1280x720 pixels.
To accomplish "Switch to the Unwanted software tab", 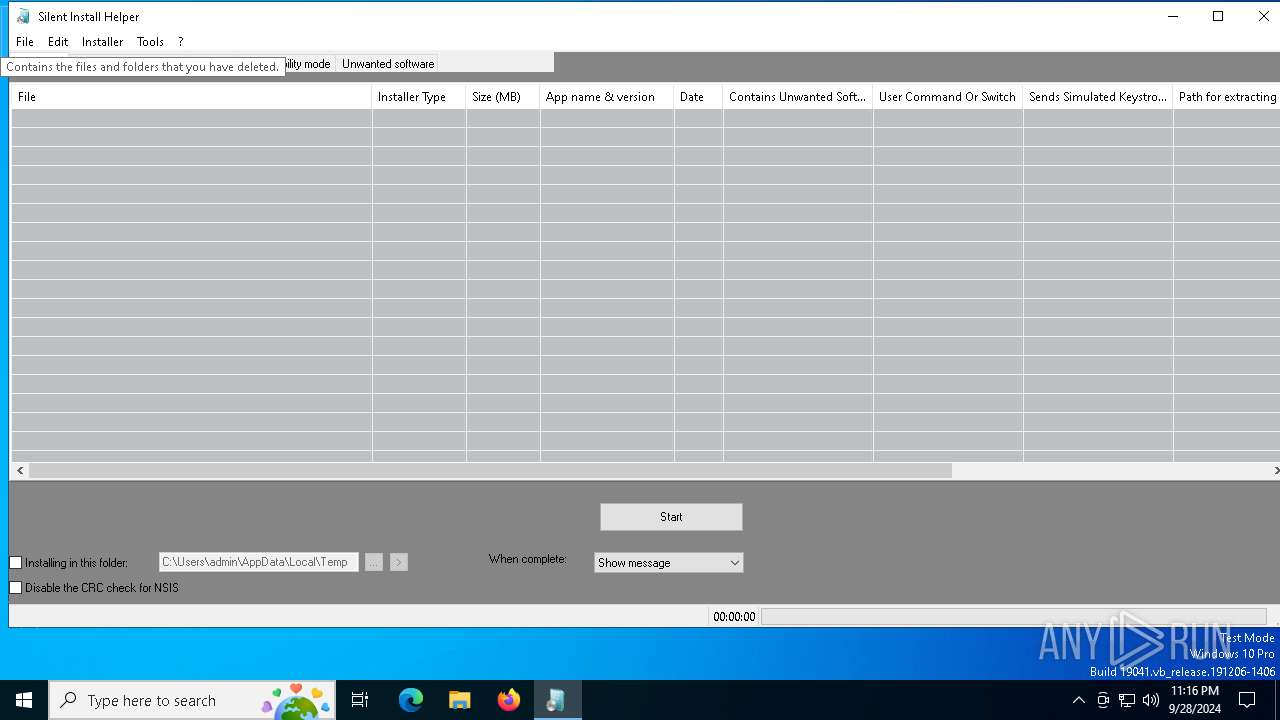I will [x=388, y=64].
